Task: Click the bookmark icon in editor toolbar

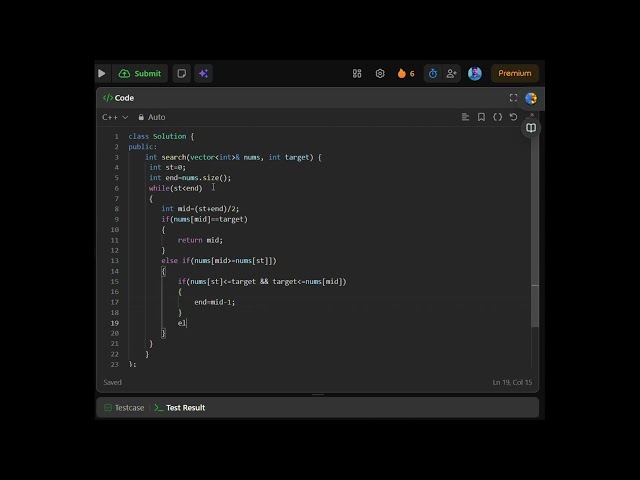Action: tap(481, 117)
